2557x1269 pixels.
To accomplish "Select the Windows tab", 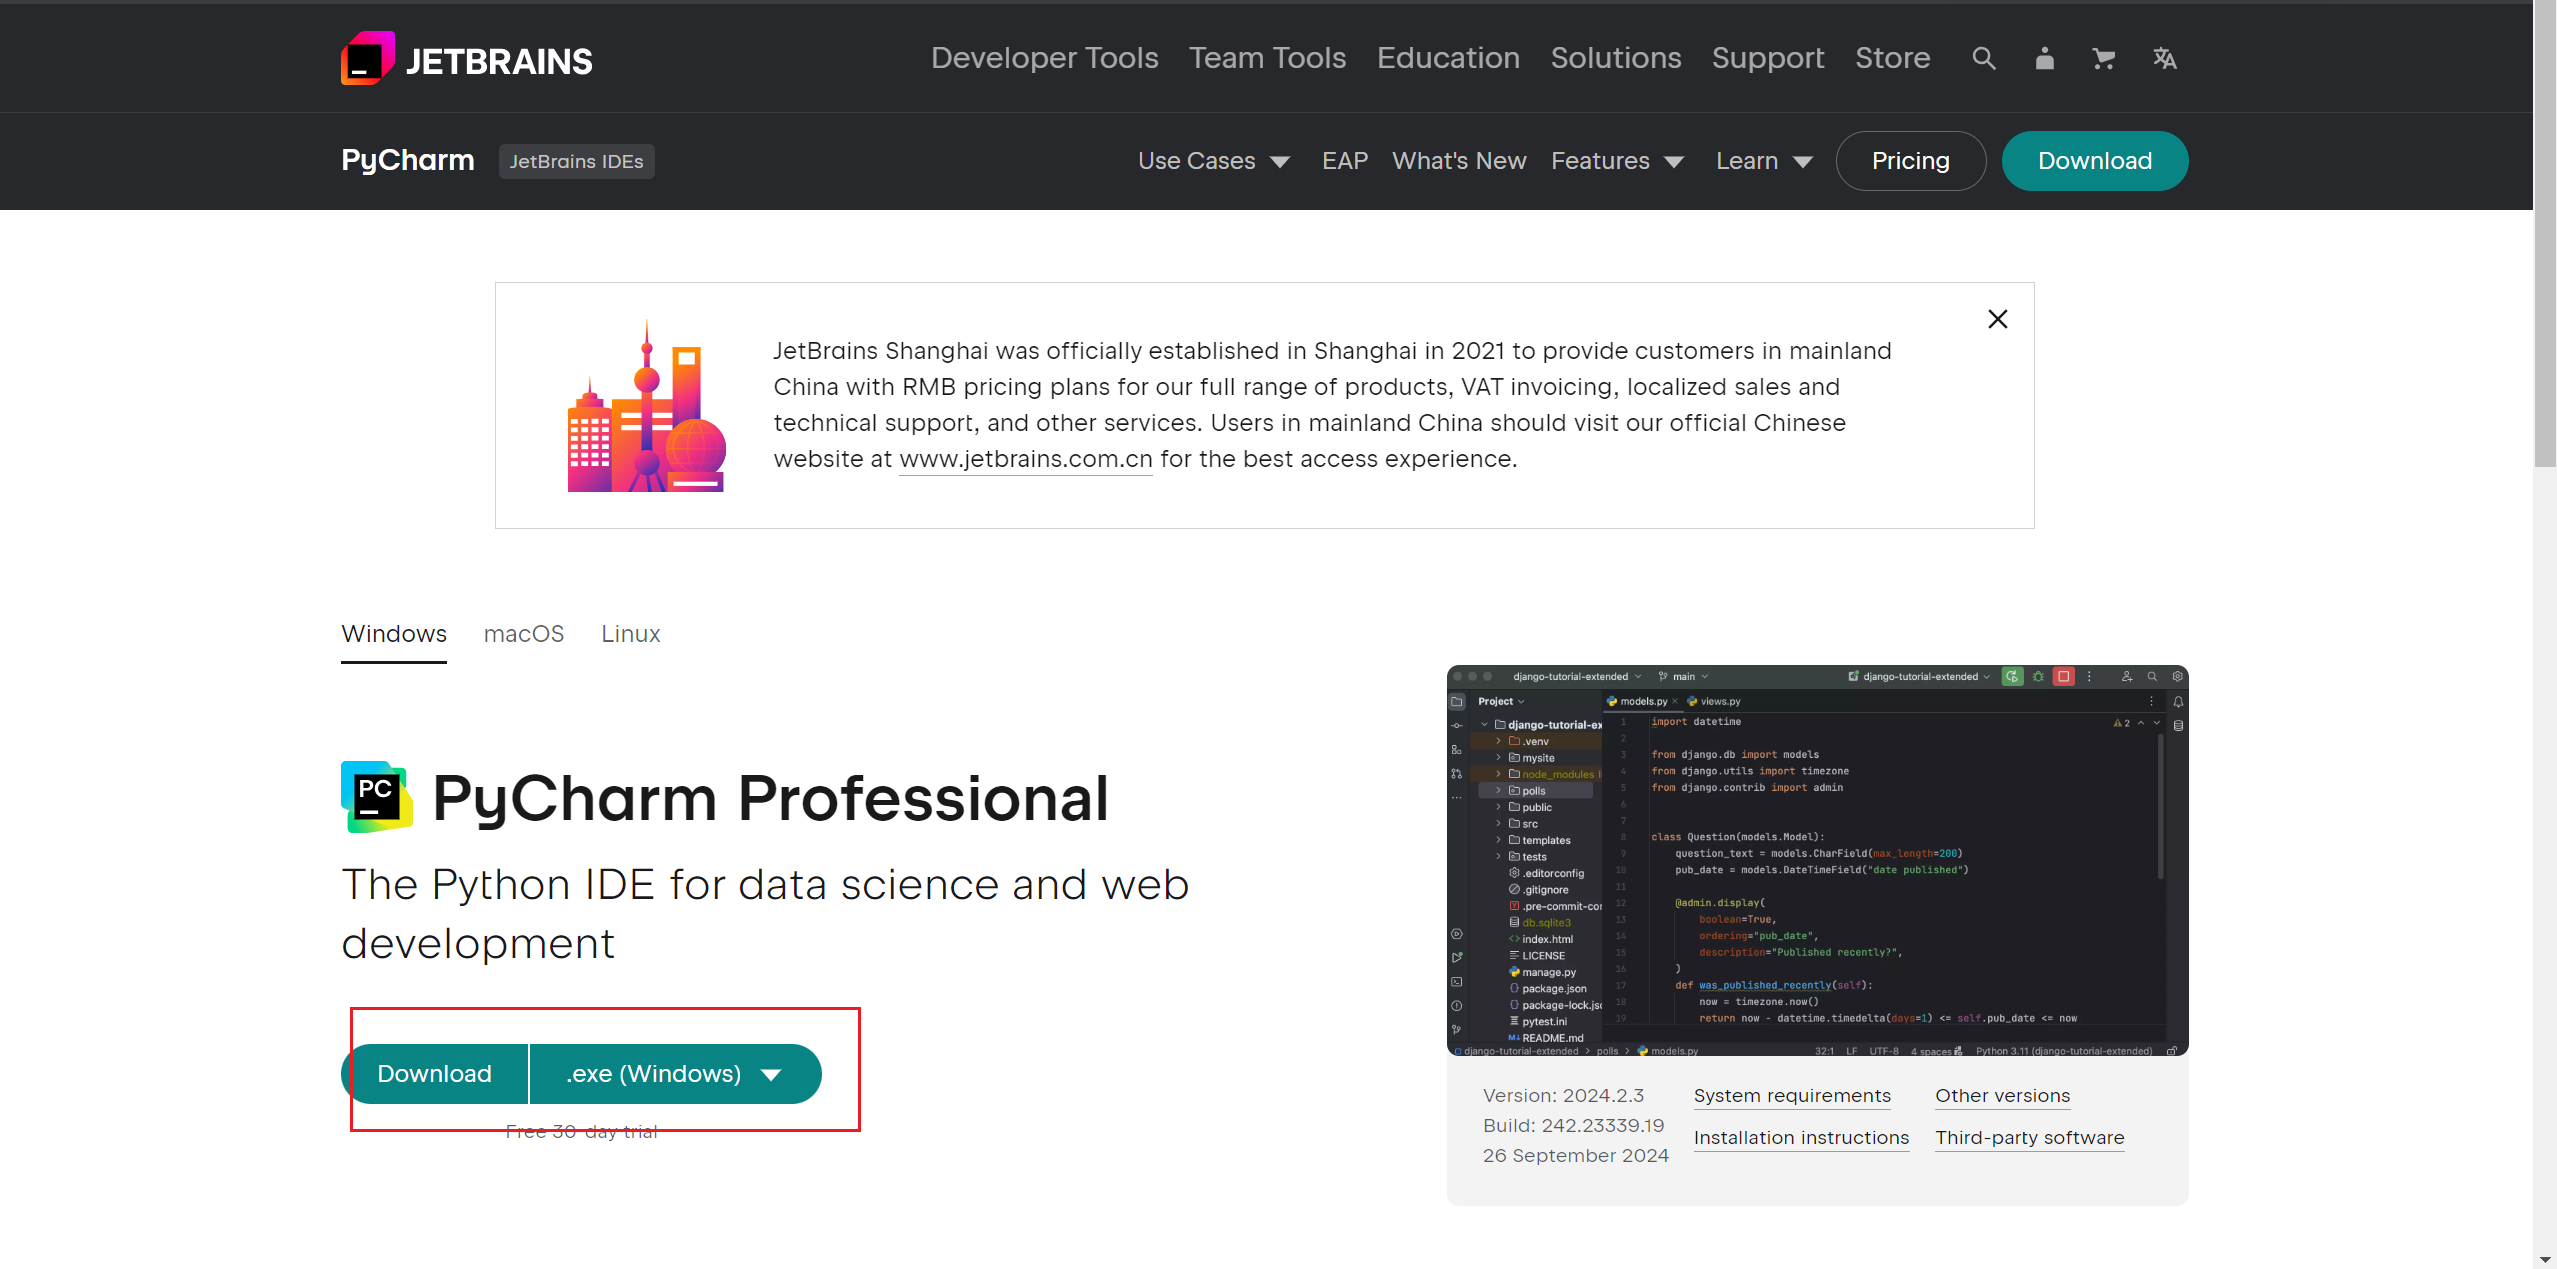I will point(394,634).
